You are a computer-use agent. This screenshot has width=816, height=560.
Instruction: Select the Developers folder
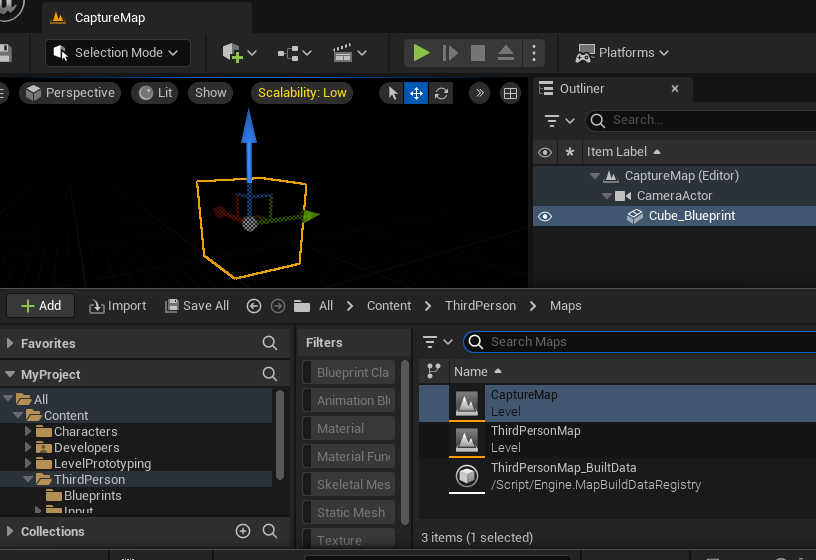coord(87,448)
